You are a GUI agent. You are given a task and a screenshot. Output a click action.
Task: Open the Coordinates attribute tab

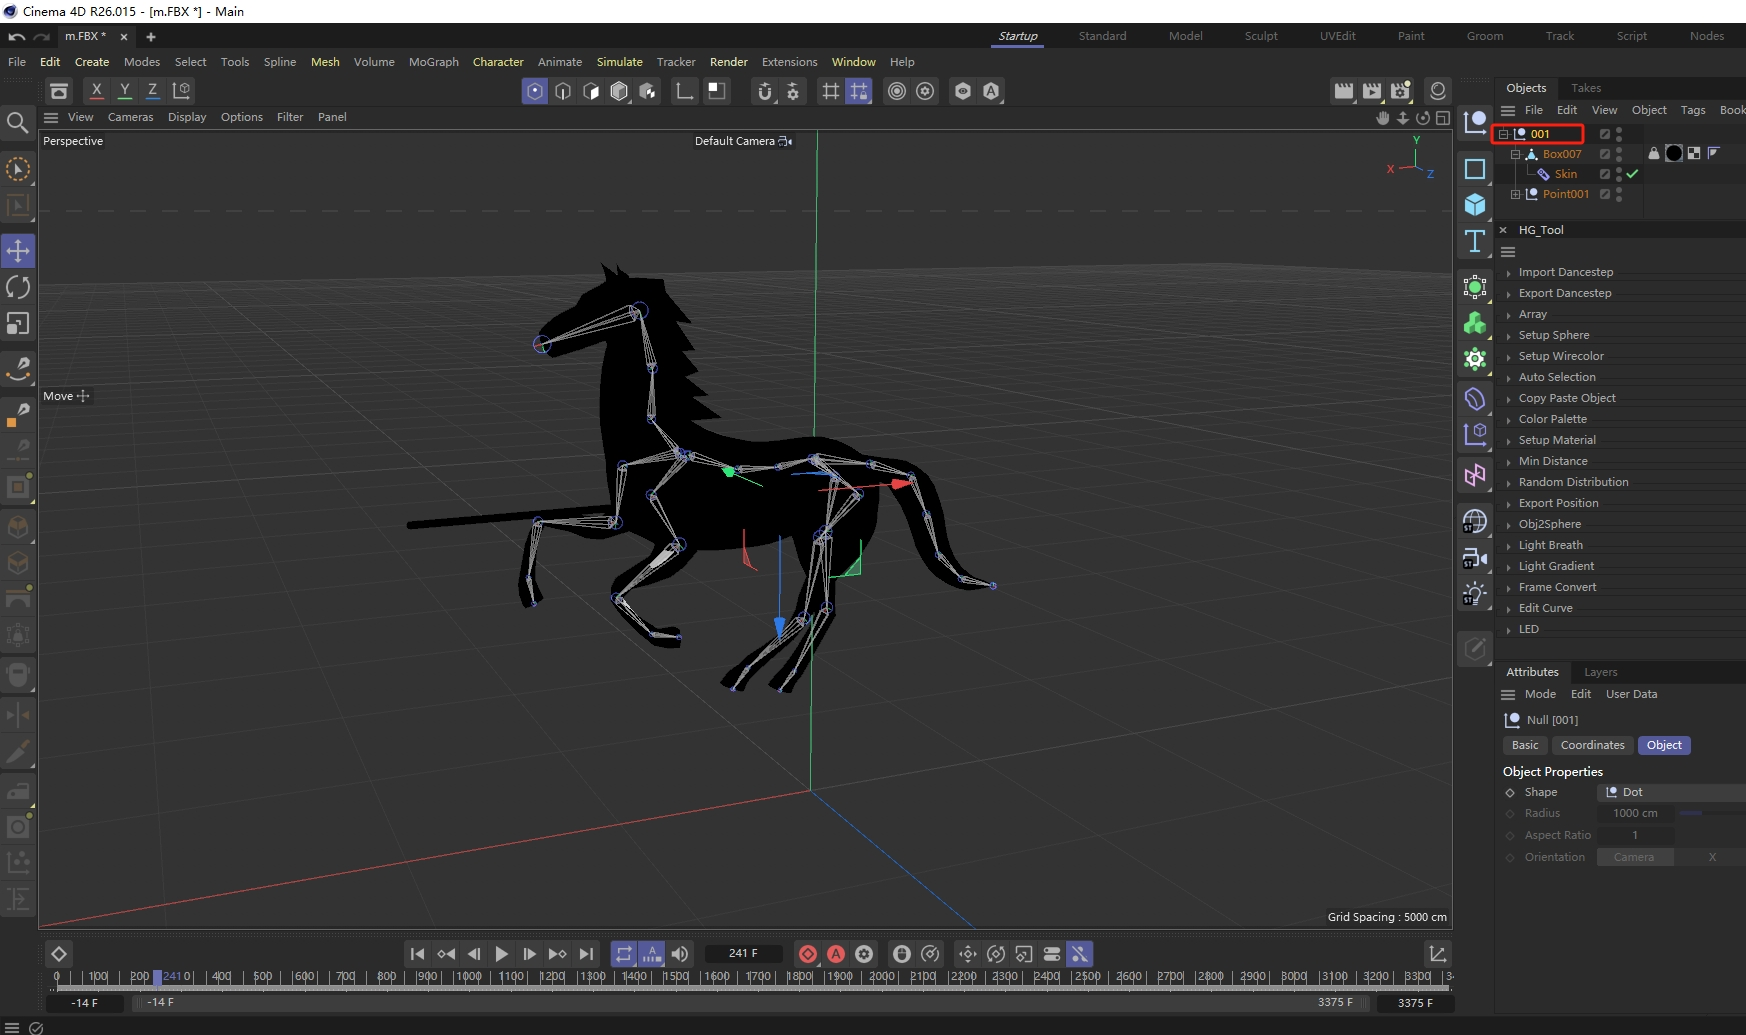[1592, 745]
